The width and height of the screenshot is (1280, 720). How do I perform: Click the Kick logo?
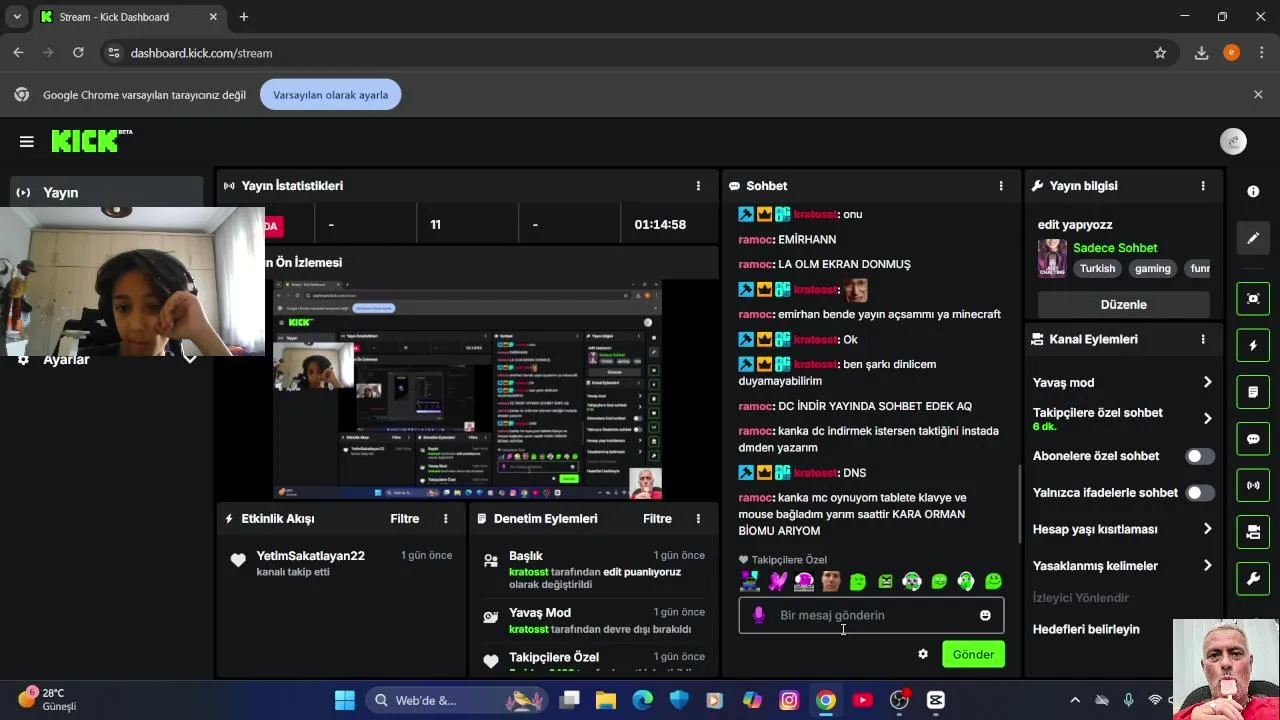tap(91, 141)
